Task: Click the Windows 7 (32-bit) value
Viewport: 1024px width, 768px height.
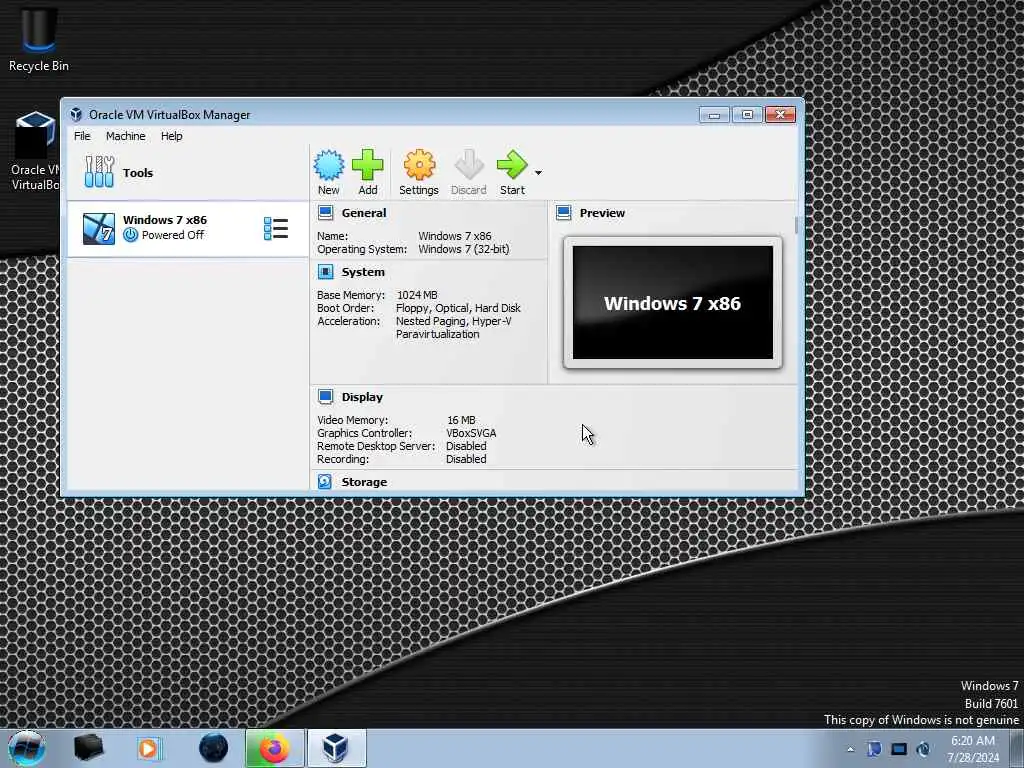Action: coord(464,249)
